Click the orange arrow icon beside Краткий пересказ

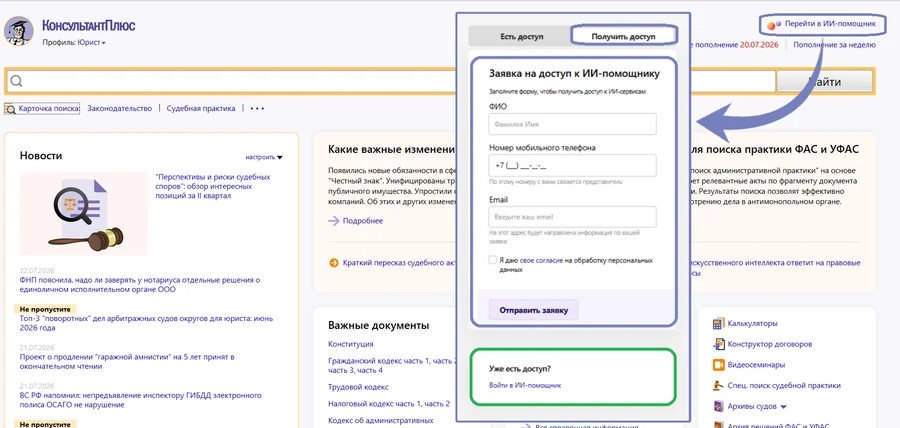point(333,263)
